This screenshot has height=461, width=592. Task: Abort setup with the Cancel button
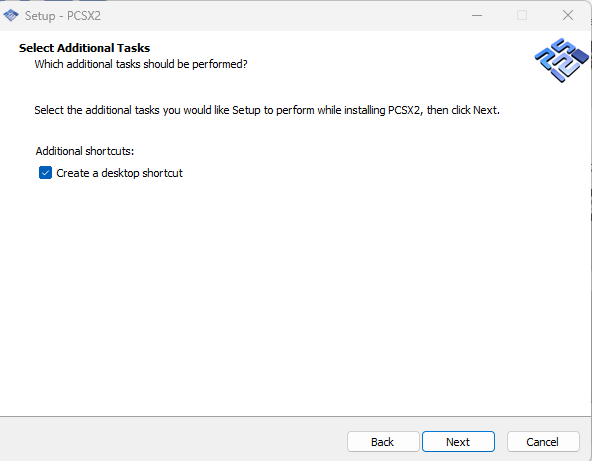click(x=543, y=441)
